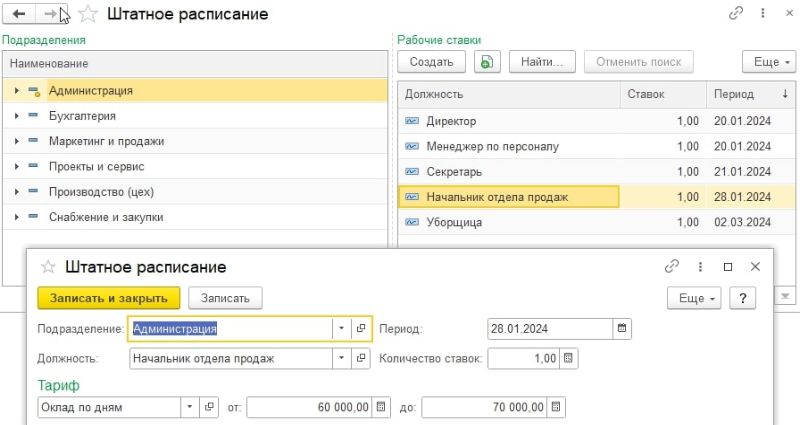Click sort arrow in Период column header
Screen dimensions: 800x425
click(785, 94)
